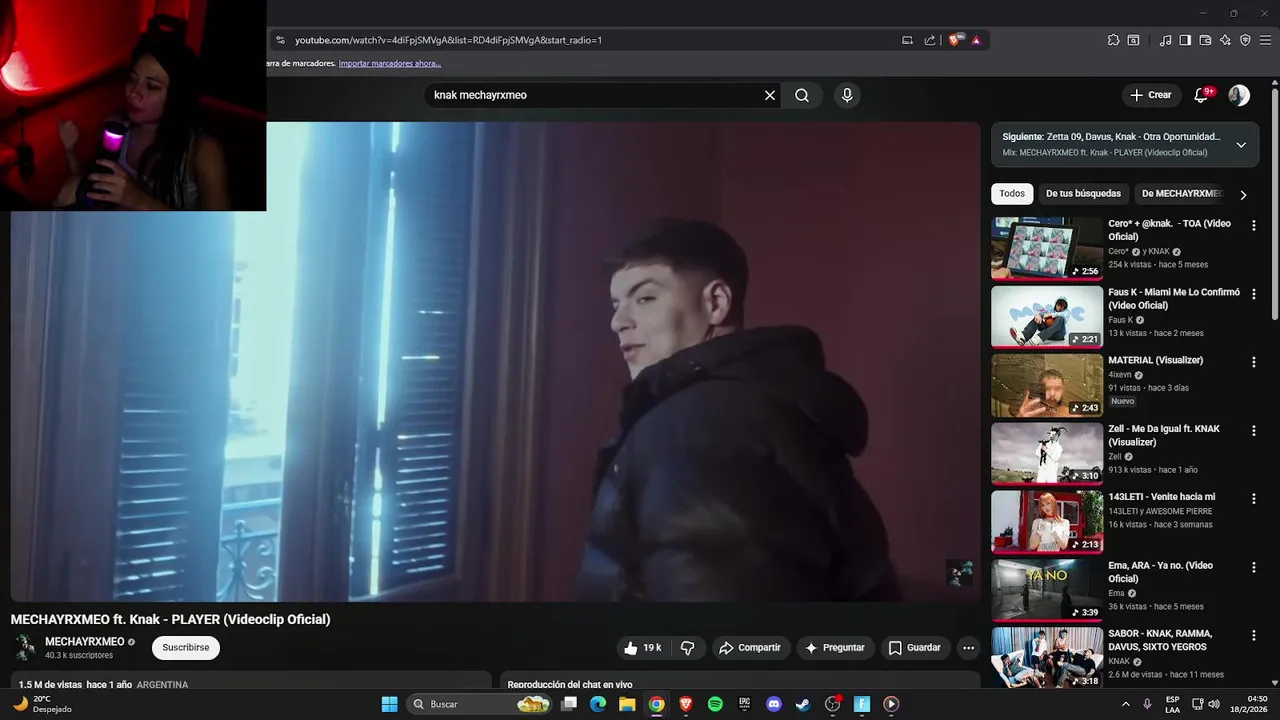Click the Importar marcadores ahora link

click(390, 63)
